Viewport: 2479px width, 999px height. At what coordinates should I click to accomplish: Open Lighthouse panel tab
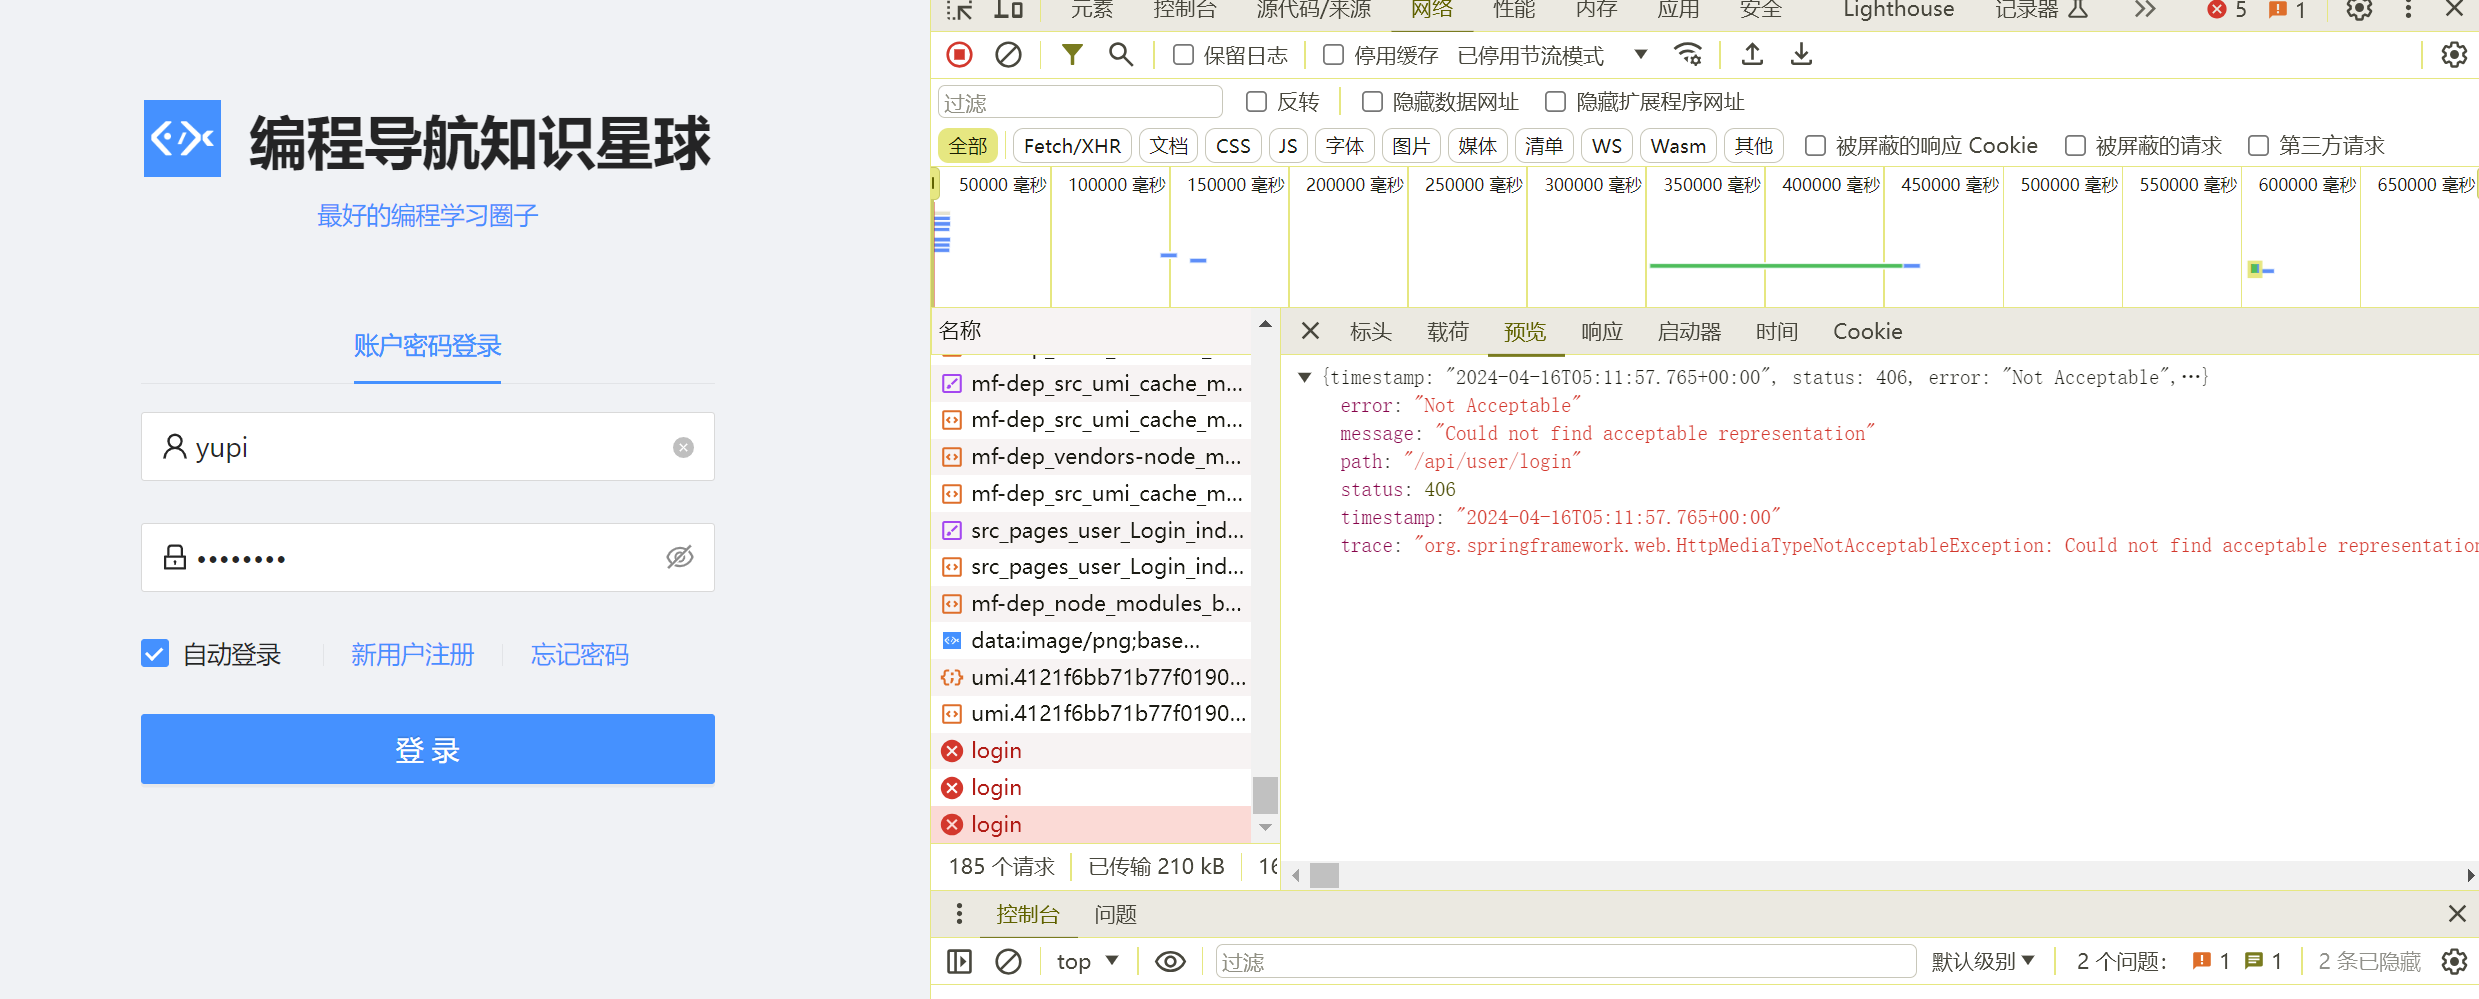pyautogui.click(x=1898, y=10)
